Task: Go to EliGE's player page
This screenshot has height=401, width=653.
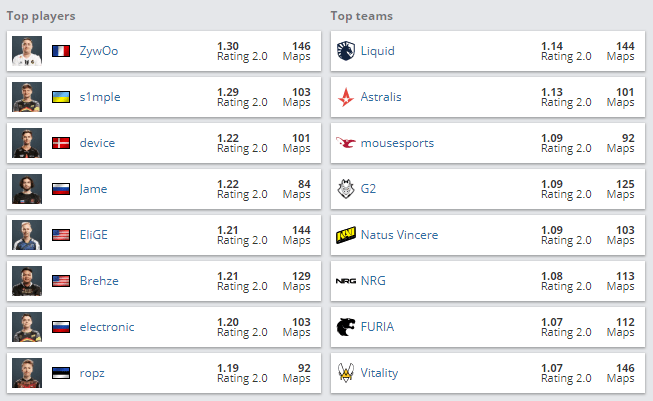Action: coord(96,235)
